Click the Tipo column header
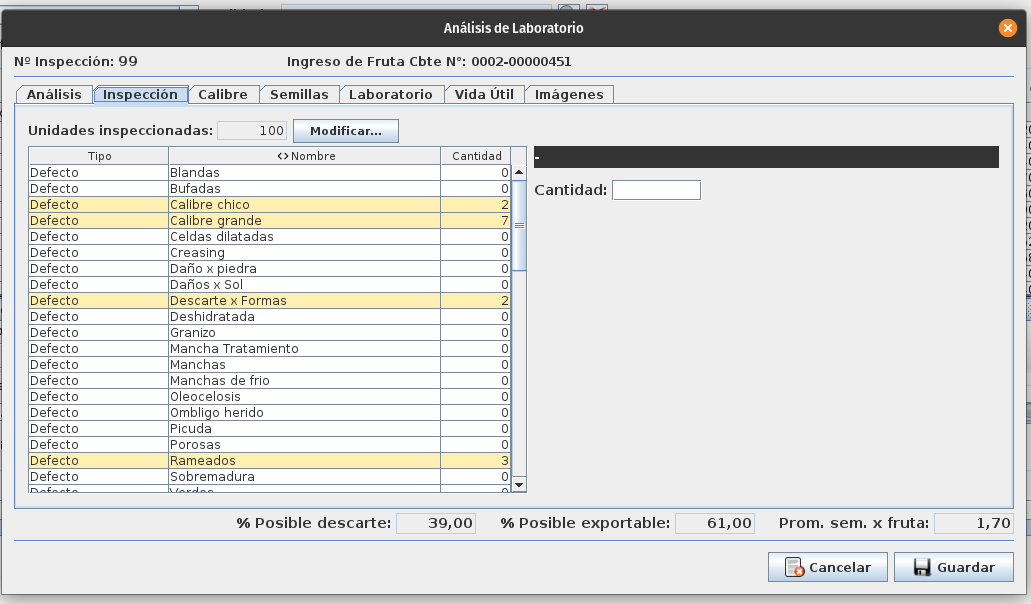Screen dimensions: 1031x604 [x=99, y=156]
